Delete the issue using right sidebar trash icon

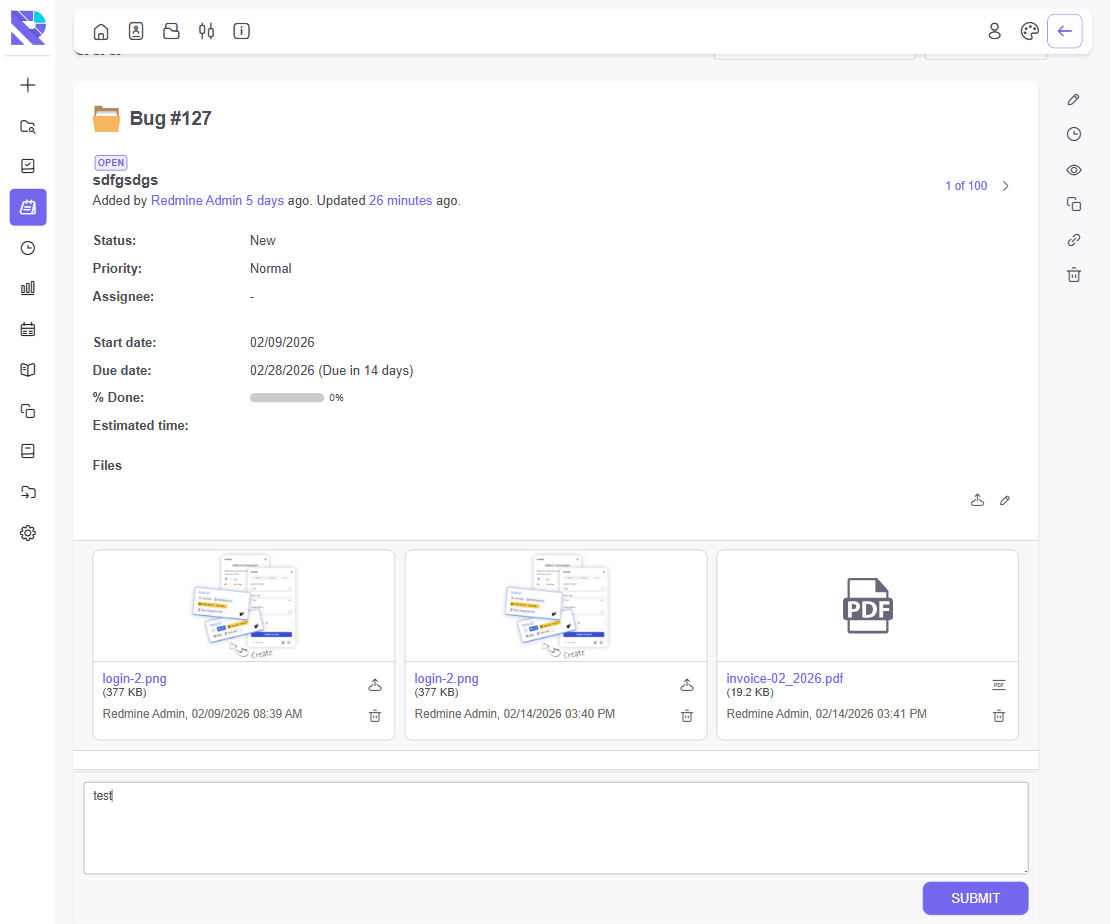click(1073, 275)
